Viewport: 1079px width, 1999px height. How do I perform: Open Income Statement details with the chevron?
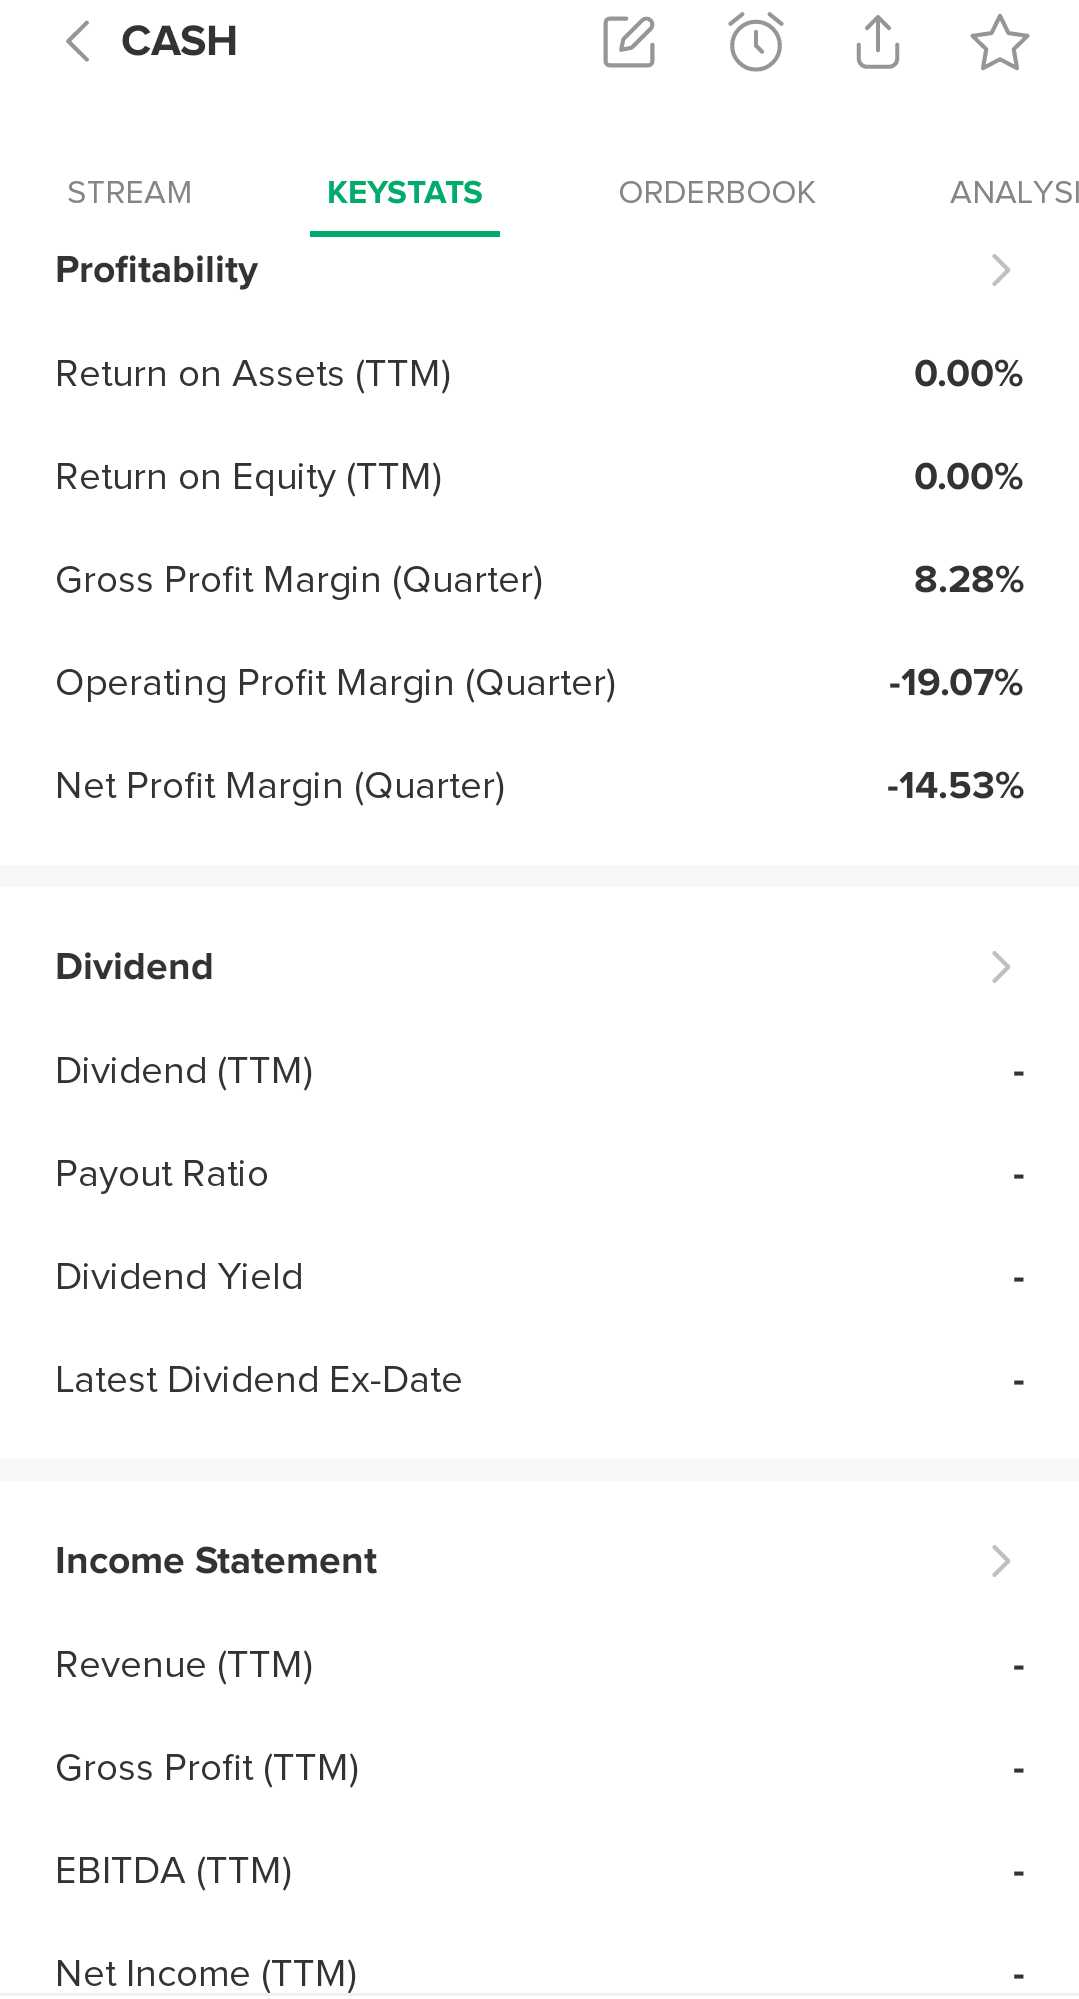[1000, 1561]
